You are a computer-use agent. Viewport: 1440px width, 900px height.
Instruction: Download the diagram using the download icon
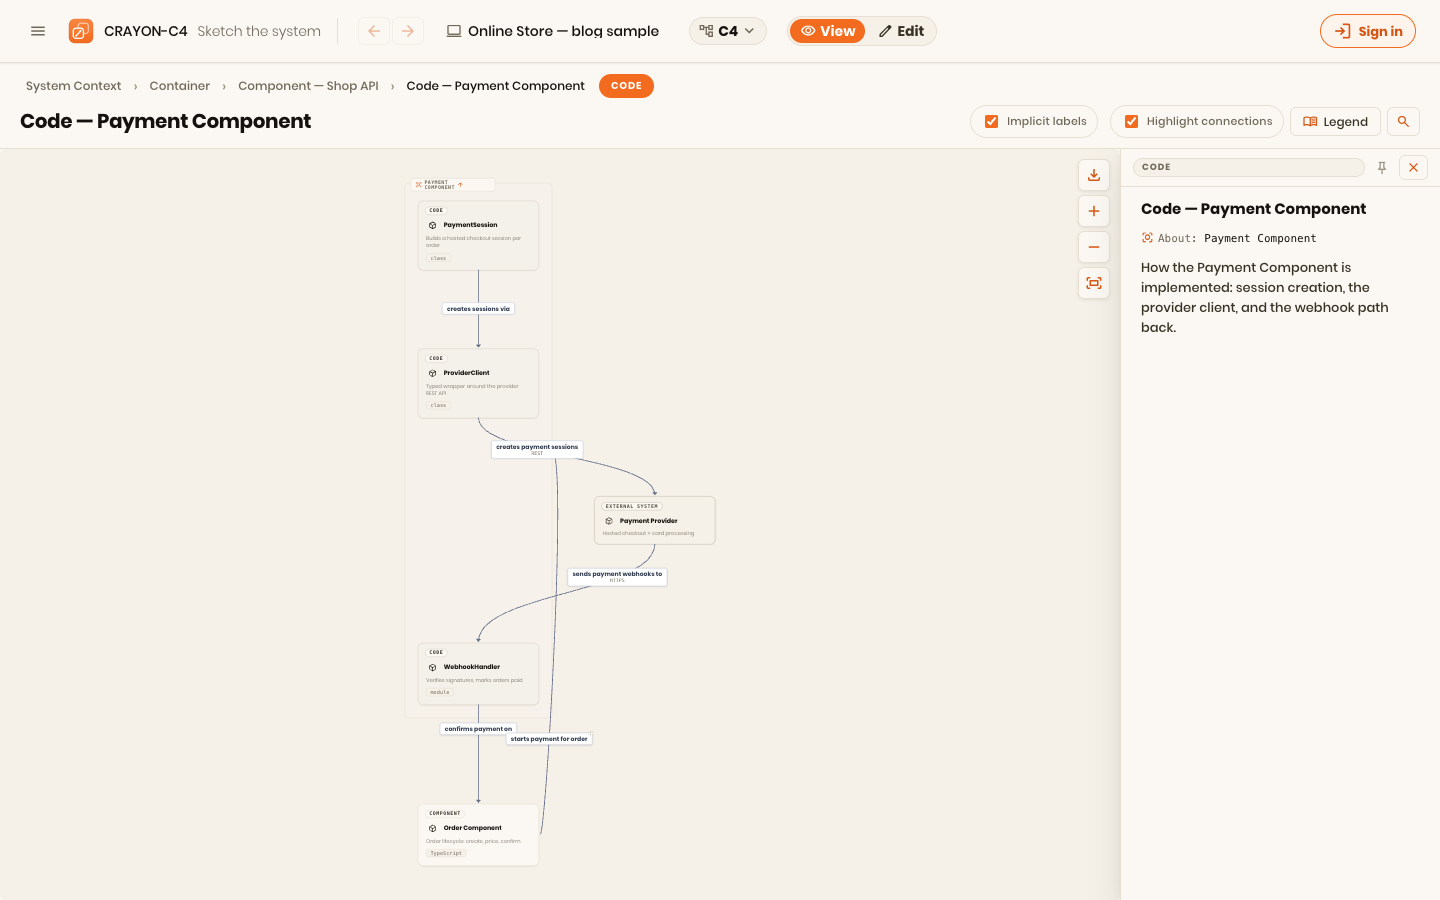click(x=1094, y=175)
